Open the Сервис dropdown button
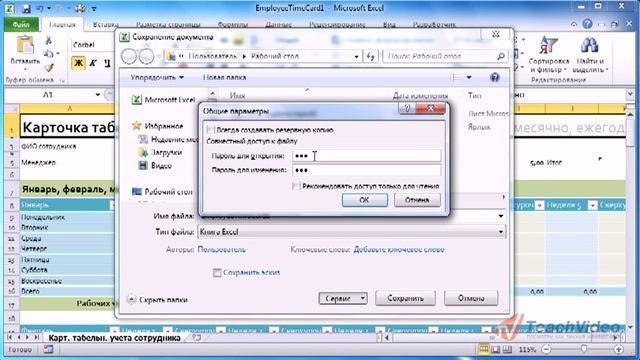This screenshot has height=360, width=640. 343,298
